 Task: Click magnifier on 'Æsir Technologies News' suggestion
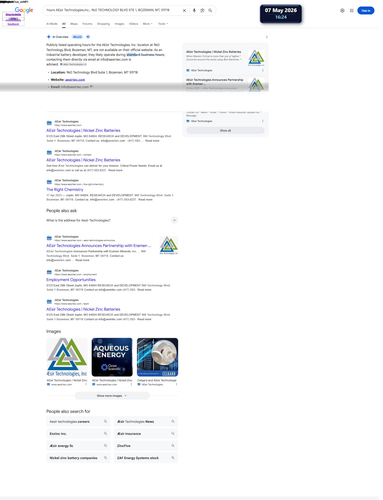pos(173,422)
